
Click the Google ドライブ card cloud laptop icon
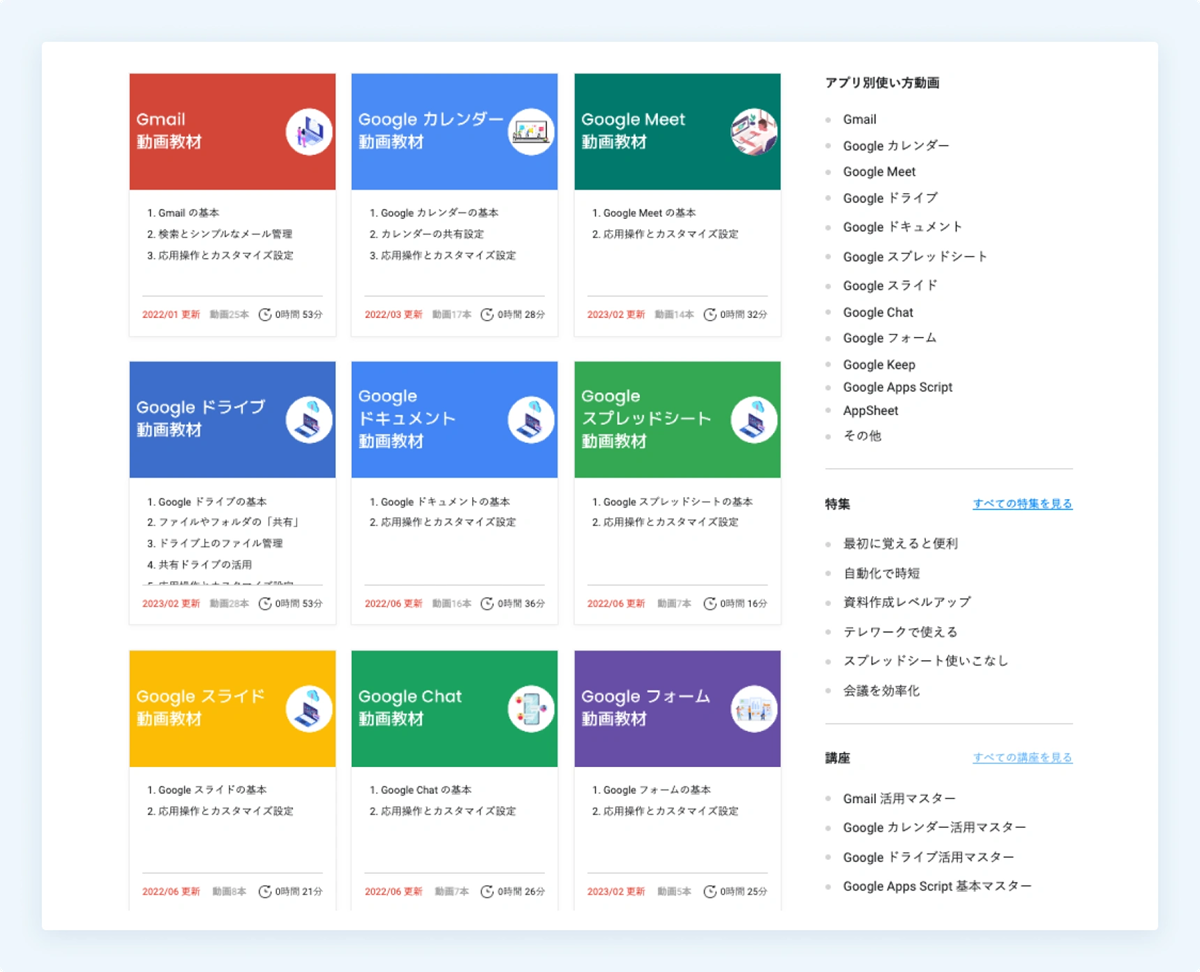308,419
